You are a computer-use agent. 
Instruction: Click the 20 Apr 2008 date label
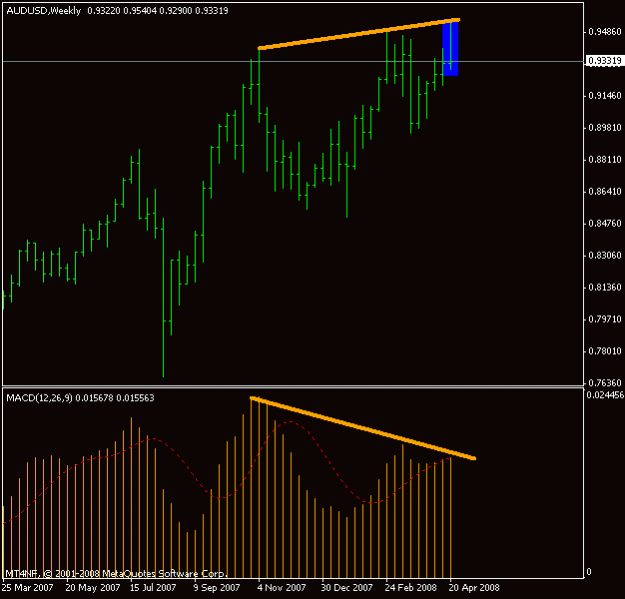[474, 587]
